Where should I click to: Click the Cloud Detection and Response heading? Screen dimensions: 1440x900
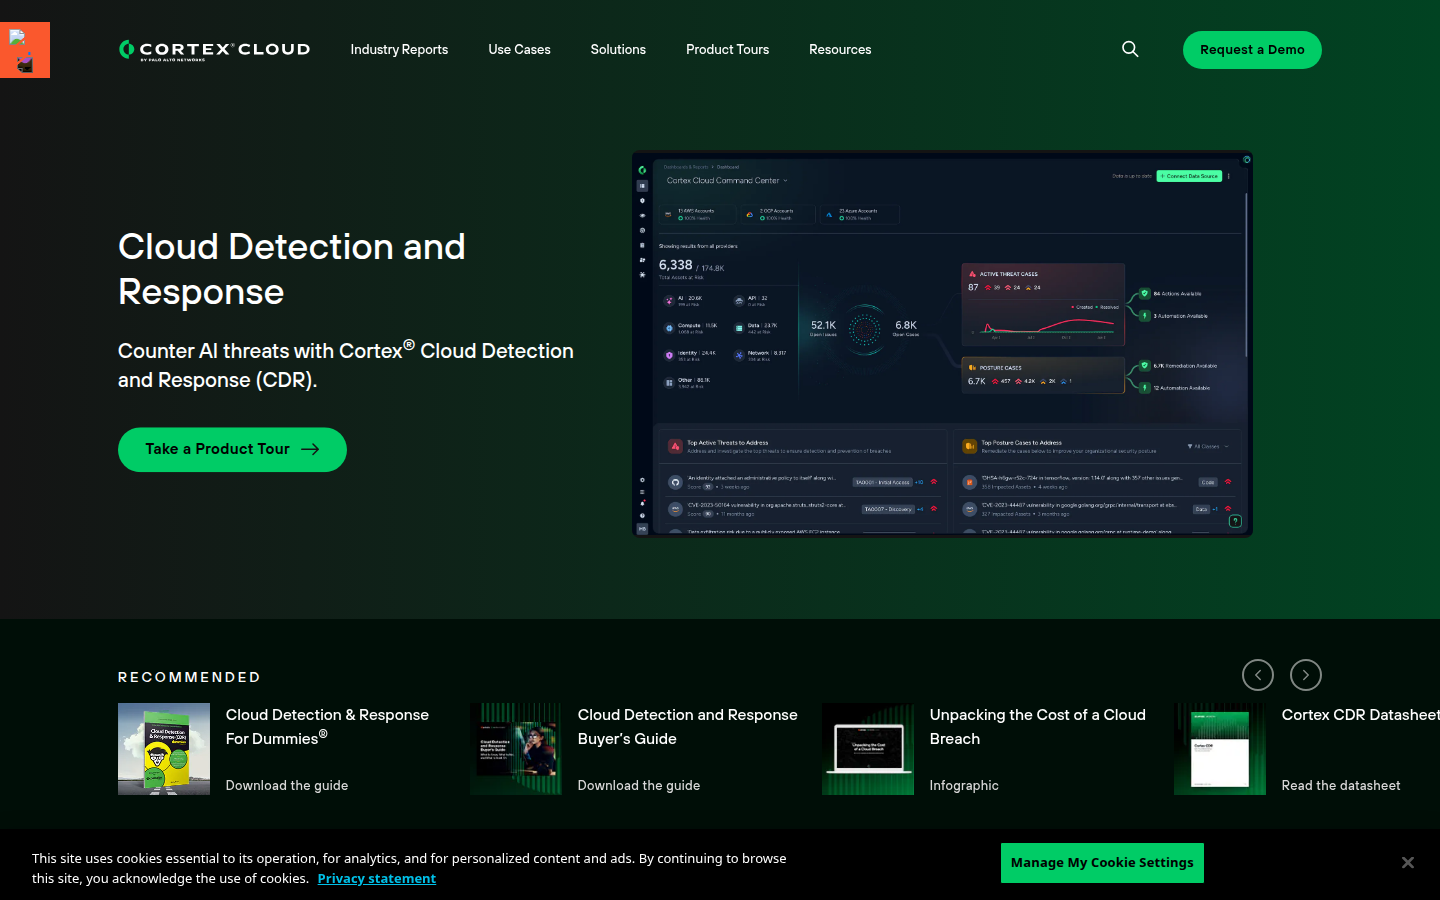(292, 269)
